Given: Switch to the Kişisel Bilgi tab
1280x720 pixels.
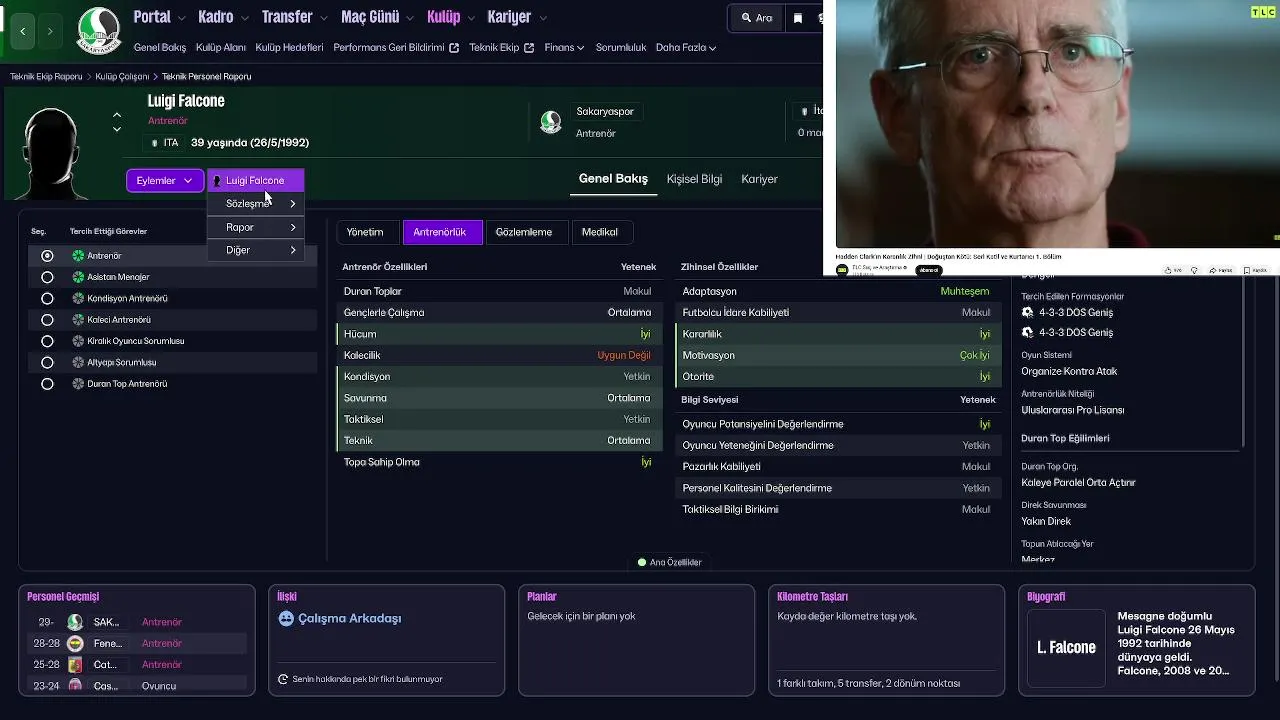Looking at the screenshot, I should point(694,179).
